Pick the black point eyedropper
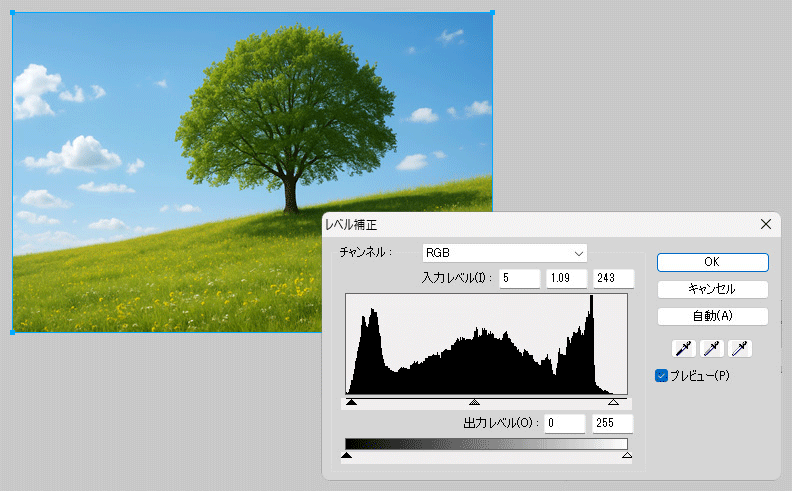The height and width of the screenshot is (491, 792). pos(683,349)
